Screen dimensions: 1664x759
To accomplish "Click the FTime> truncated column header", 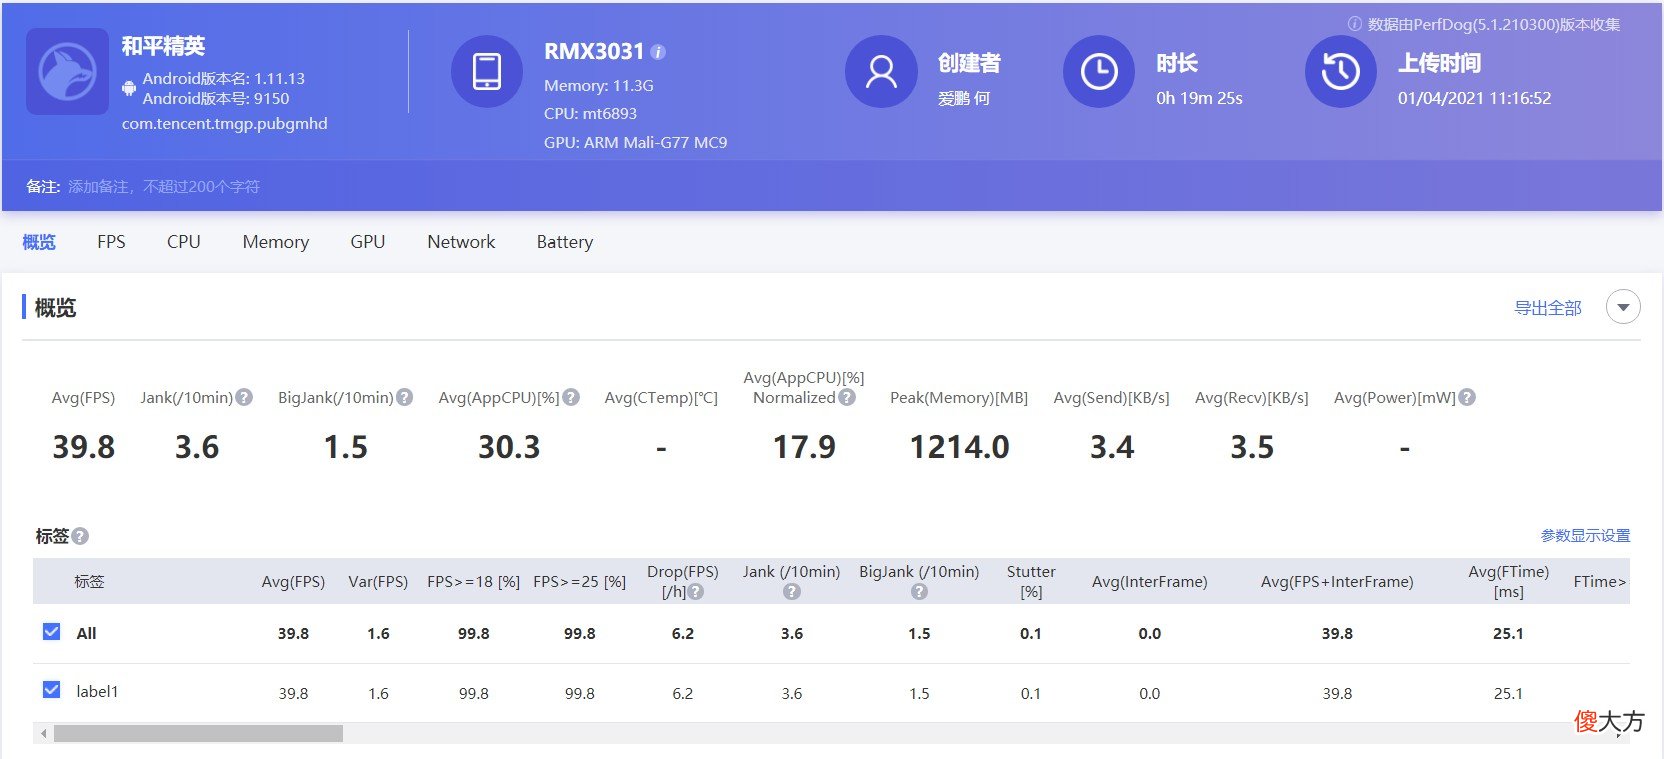I will click(1600, 582).
